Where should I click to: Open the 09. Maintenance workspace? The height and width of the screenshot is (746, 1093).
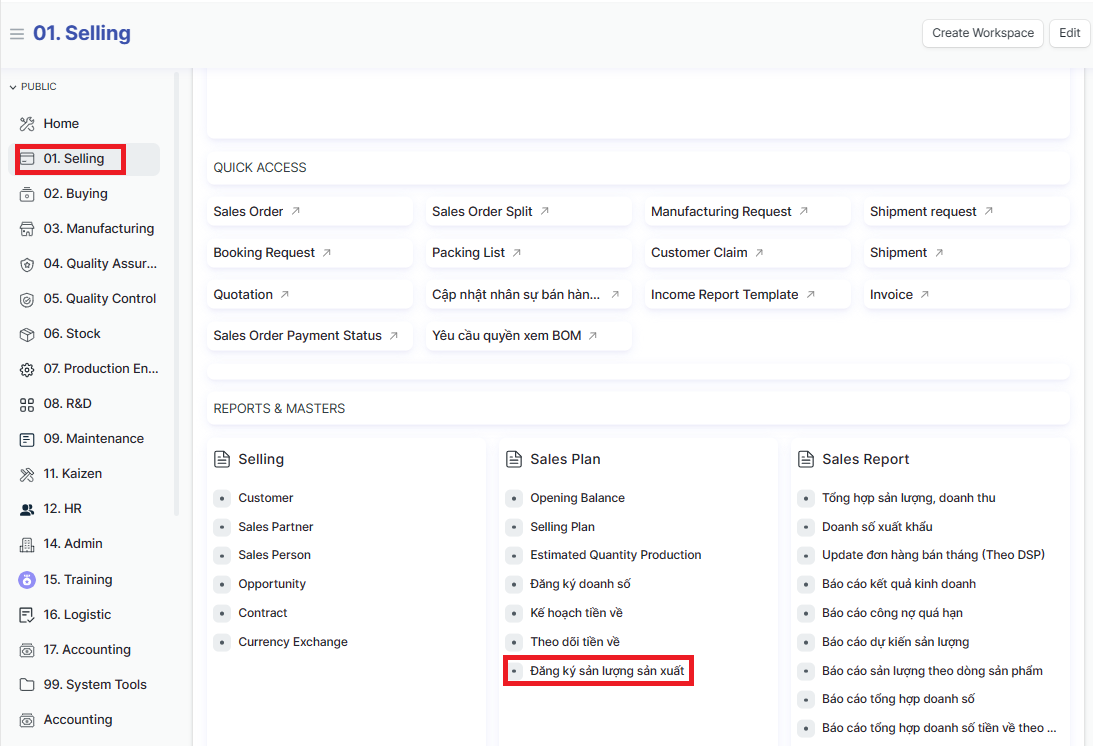93,439
